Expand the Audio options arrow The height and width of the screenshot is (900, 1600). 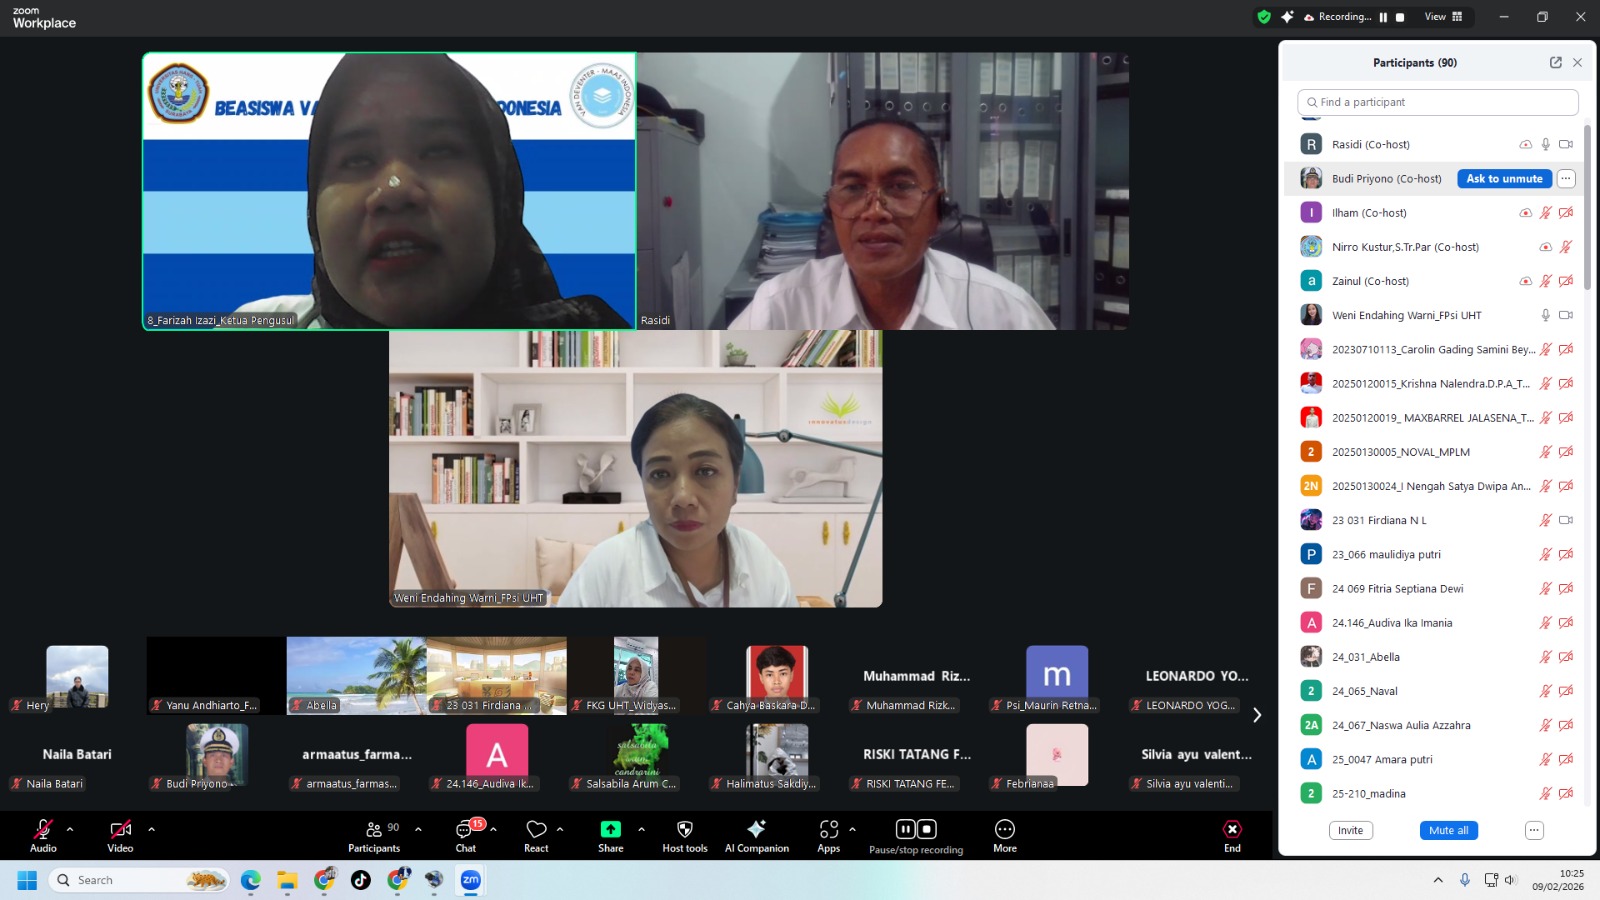coord(70,829)
